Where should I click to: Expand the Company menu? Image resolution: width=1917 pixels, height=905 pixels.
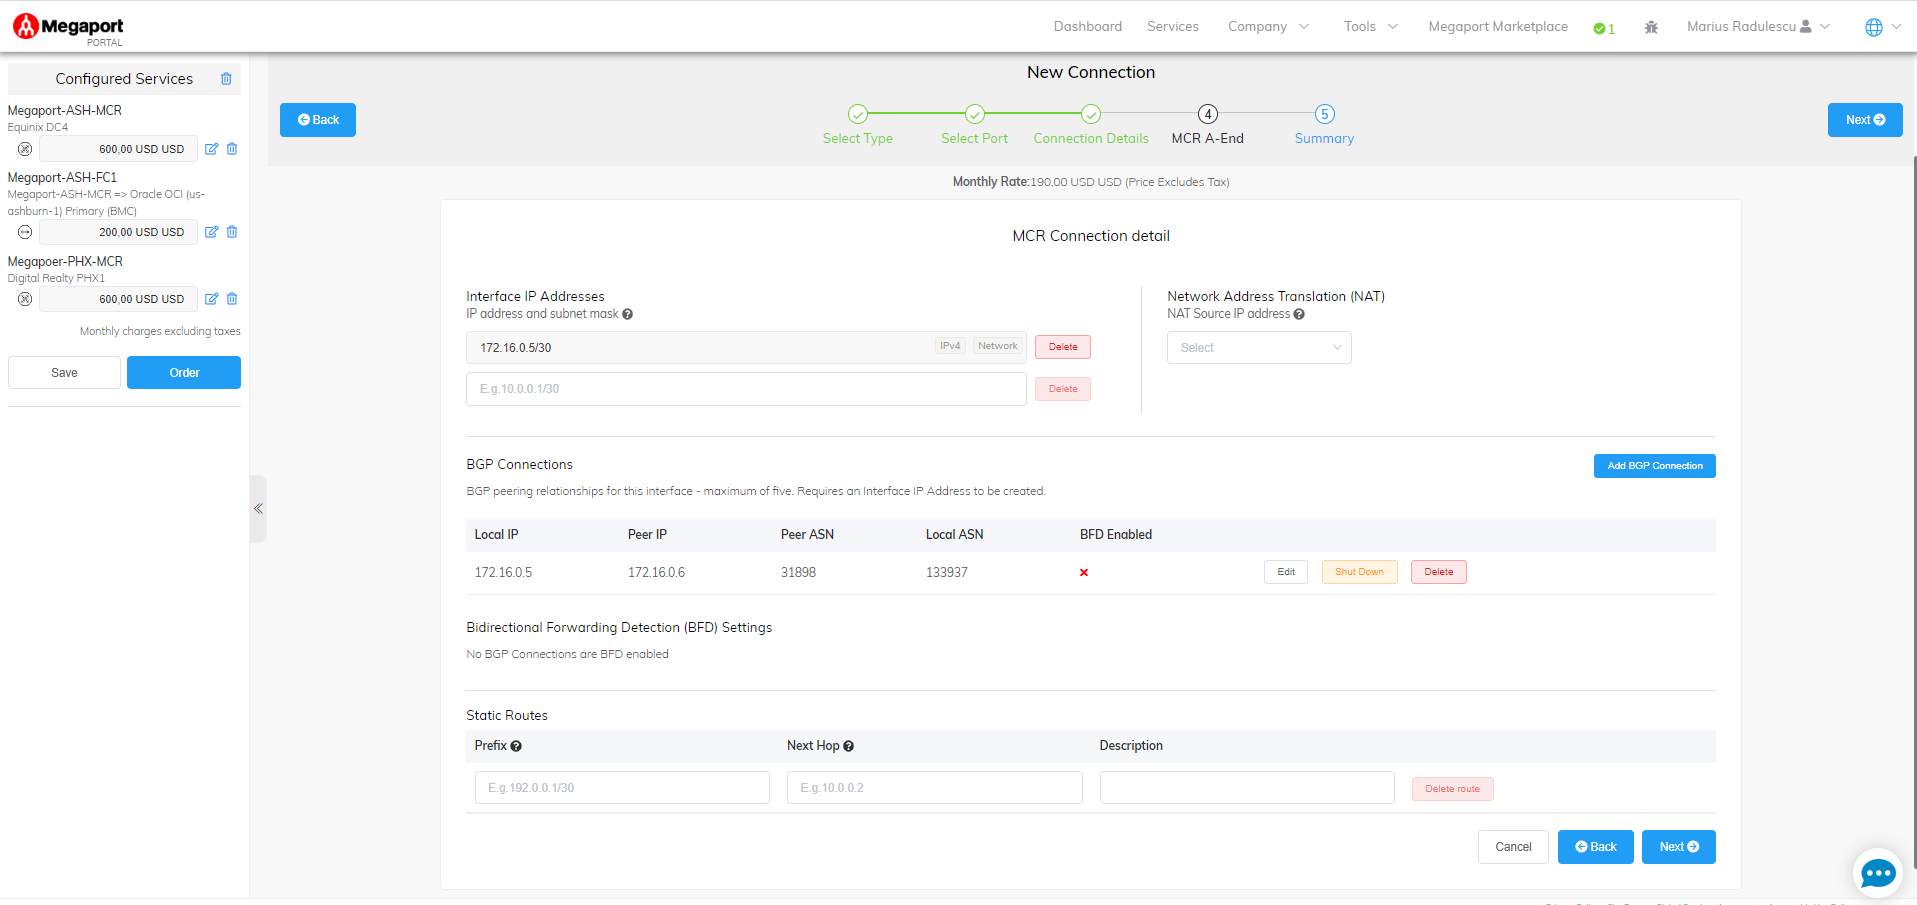(1268, 27)
